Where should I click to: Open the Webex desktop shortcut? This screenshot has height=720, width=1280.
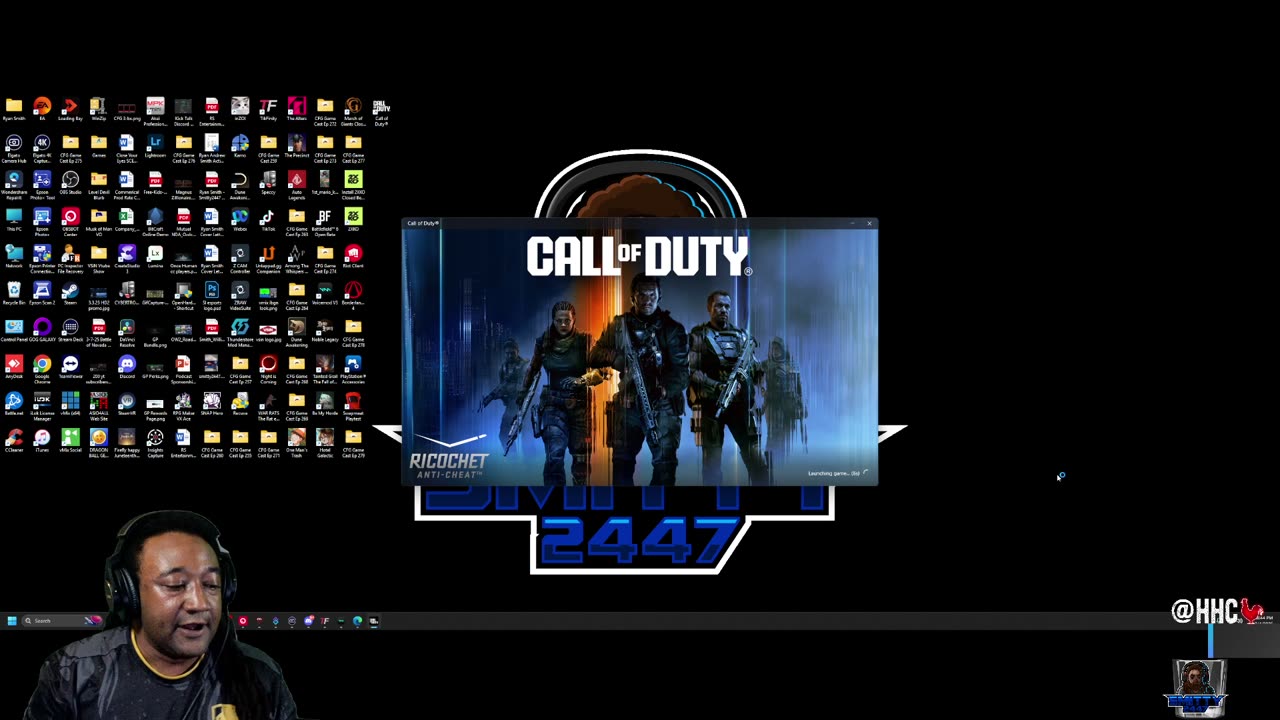pyautogui.click(x=240, y=220)
